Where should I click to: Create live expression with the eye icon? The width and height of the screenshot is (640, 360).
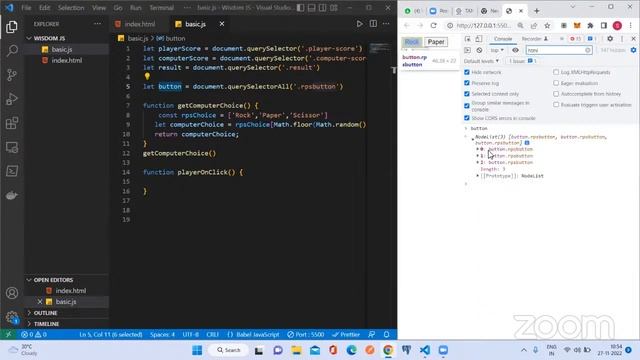516,50
